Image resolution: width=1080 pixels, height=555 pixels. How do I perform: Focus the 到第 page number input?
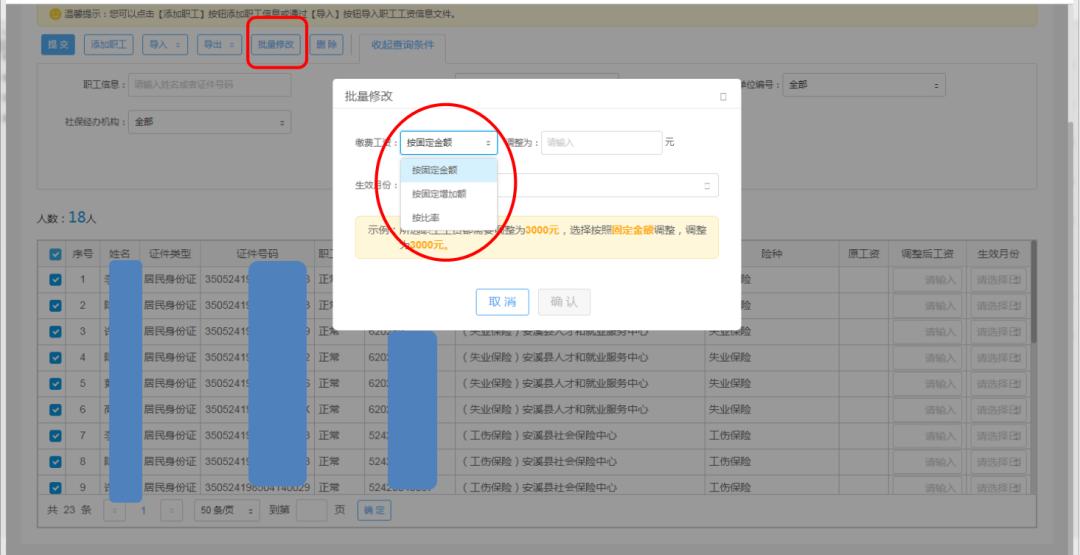point(311,511)
